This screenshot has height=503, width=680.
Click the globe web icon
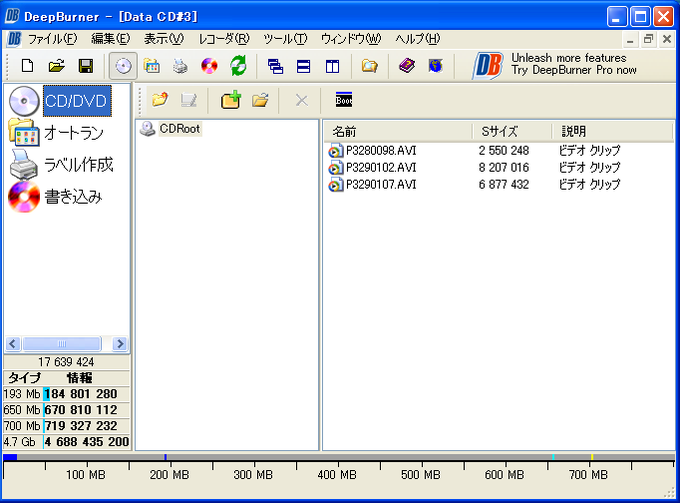(435, 66)
